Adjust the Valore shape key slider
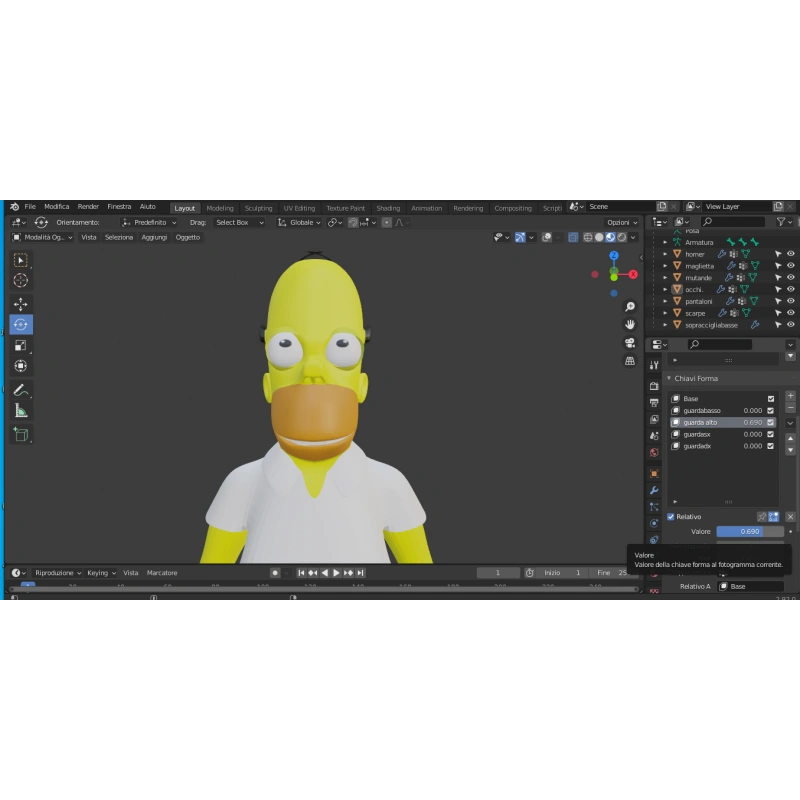The height and width of the screenshot is (800, 800). [750, 532]
